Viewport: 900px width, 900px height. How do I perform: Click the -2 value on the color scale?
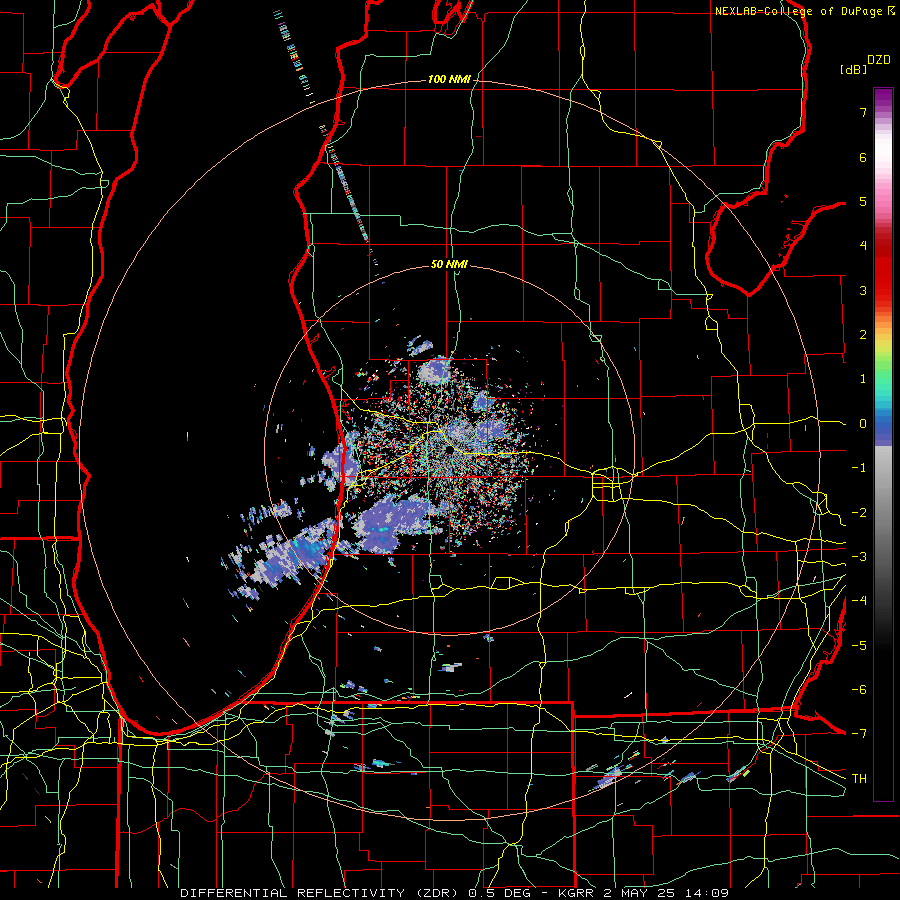(x=859, y=513)
